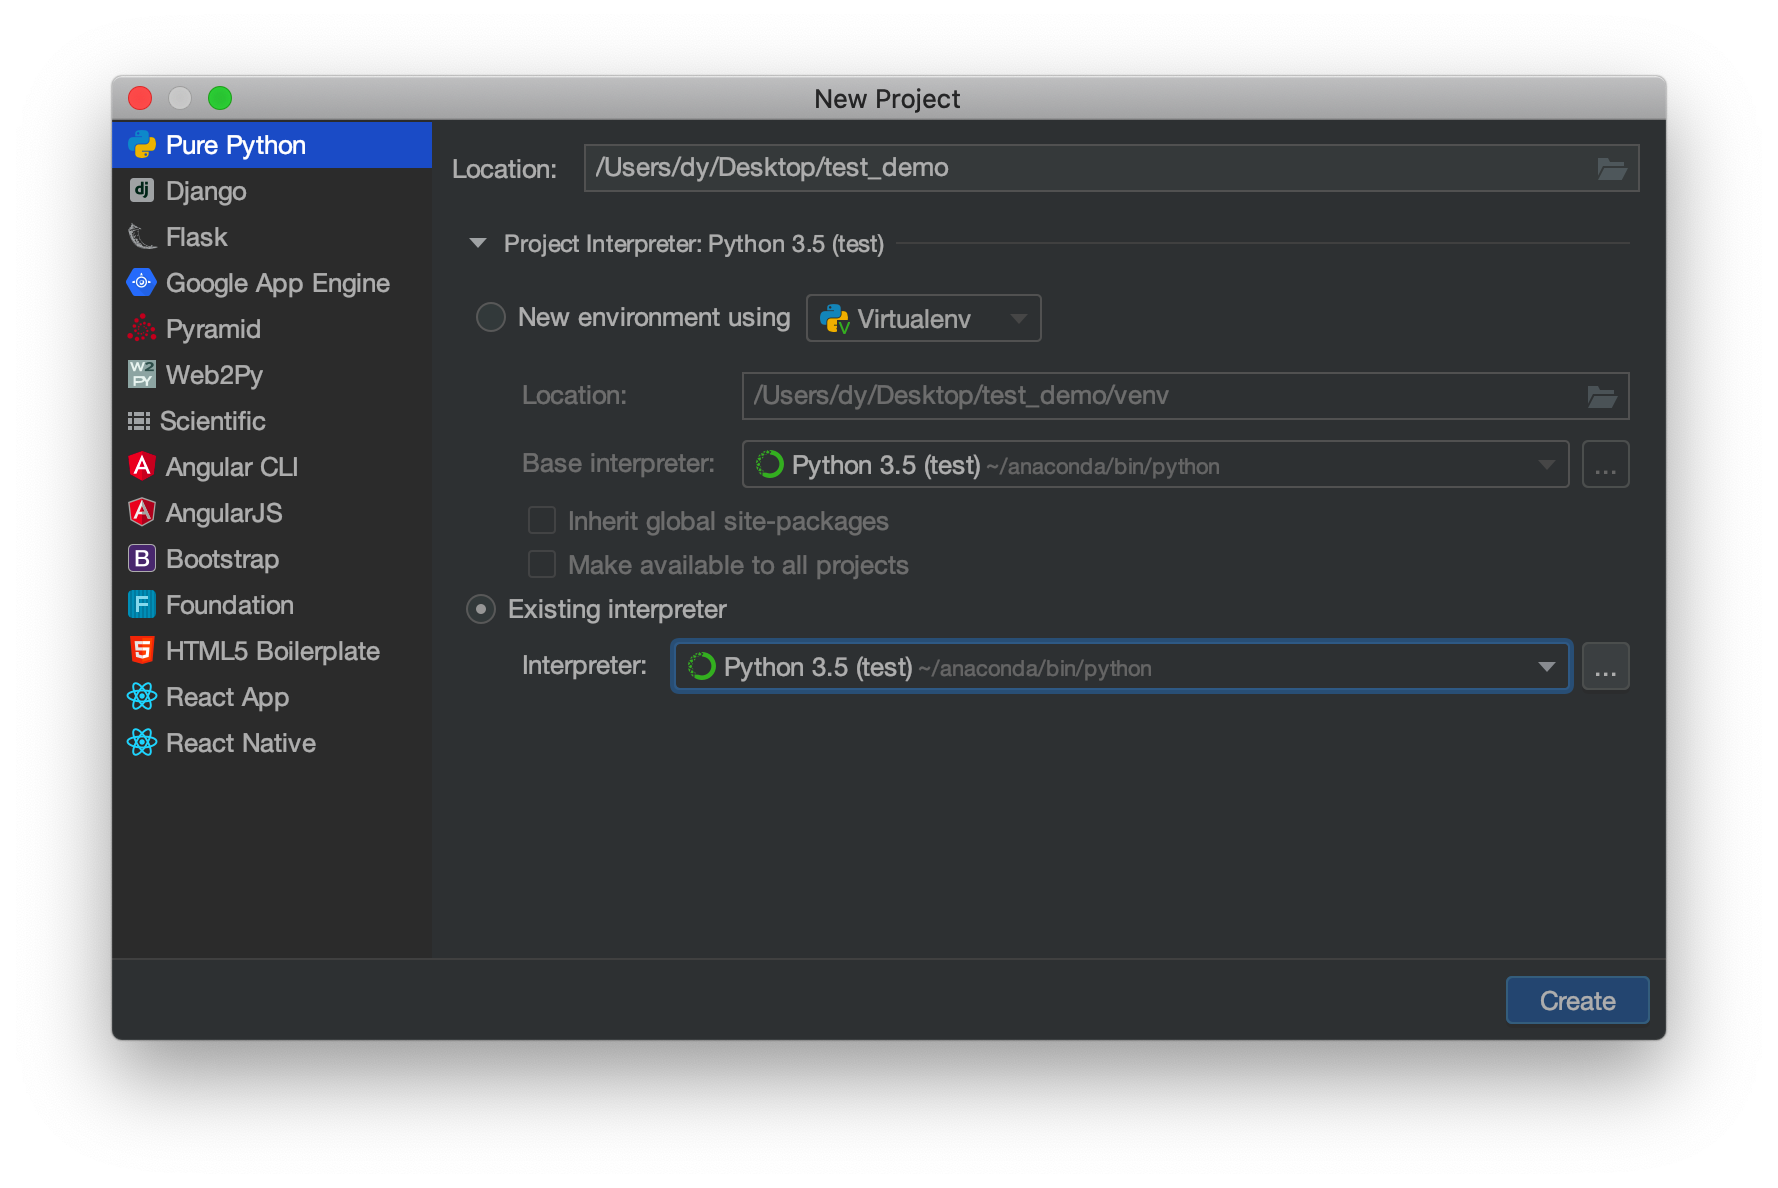Image resolution: width=1778 pixels, height=1188 pixels.
Task: Choose Scientific project type
Action: tap(272, 421)
